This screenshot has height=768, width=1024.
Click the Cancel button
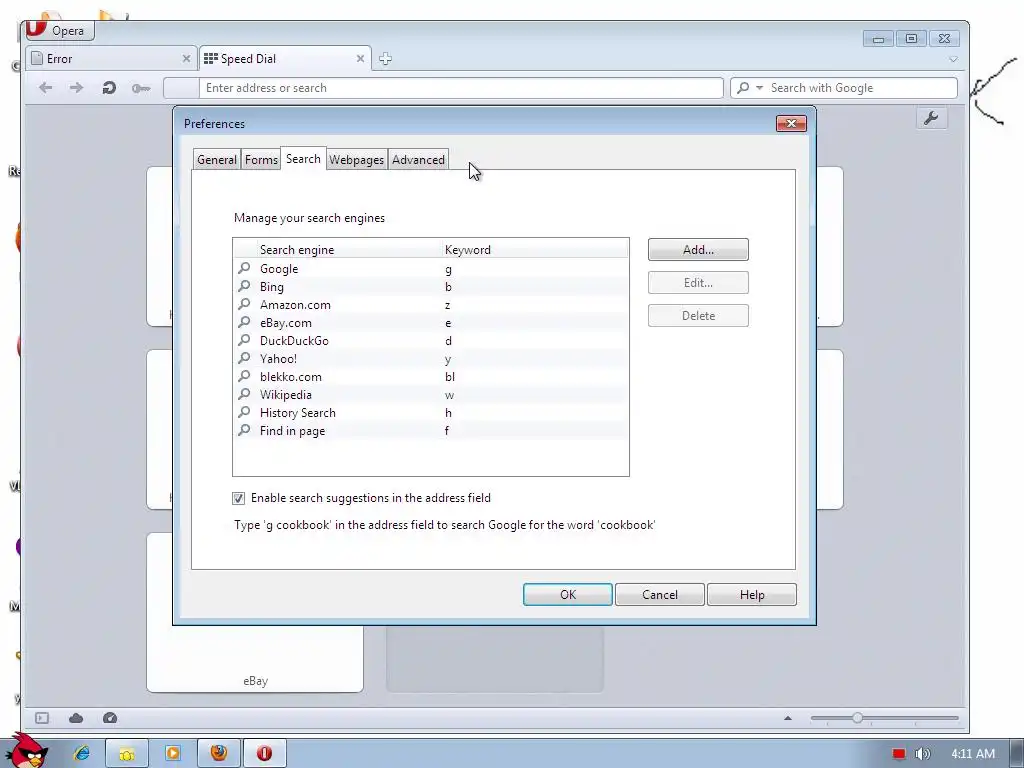pyautogui.click(x=660, y=594)
